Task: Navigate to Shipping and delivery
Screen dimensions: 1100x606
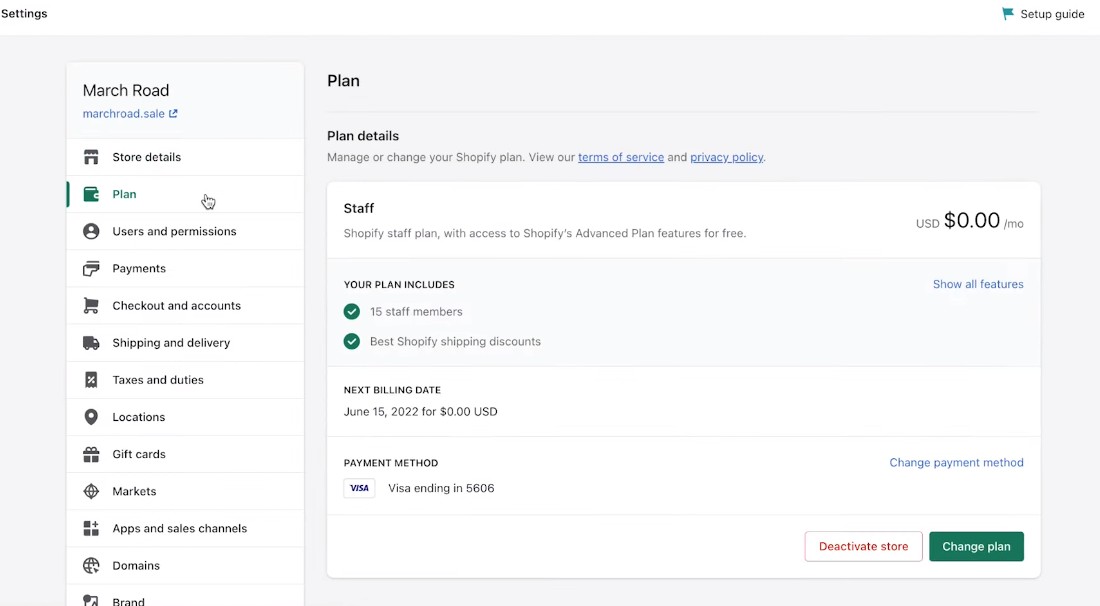Action: click(x=185, y=343)
